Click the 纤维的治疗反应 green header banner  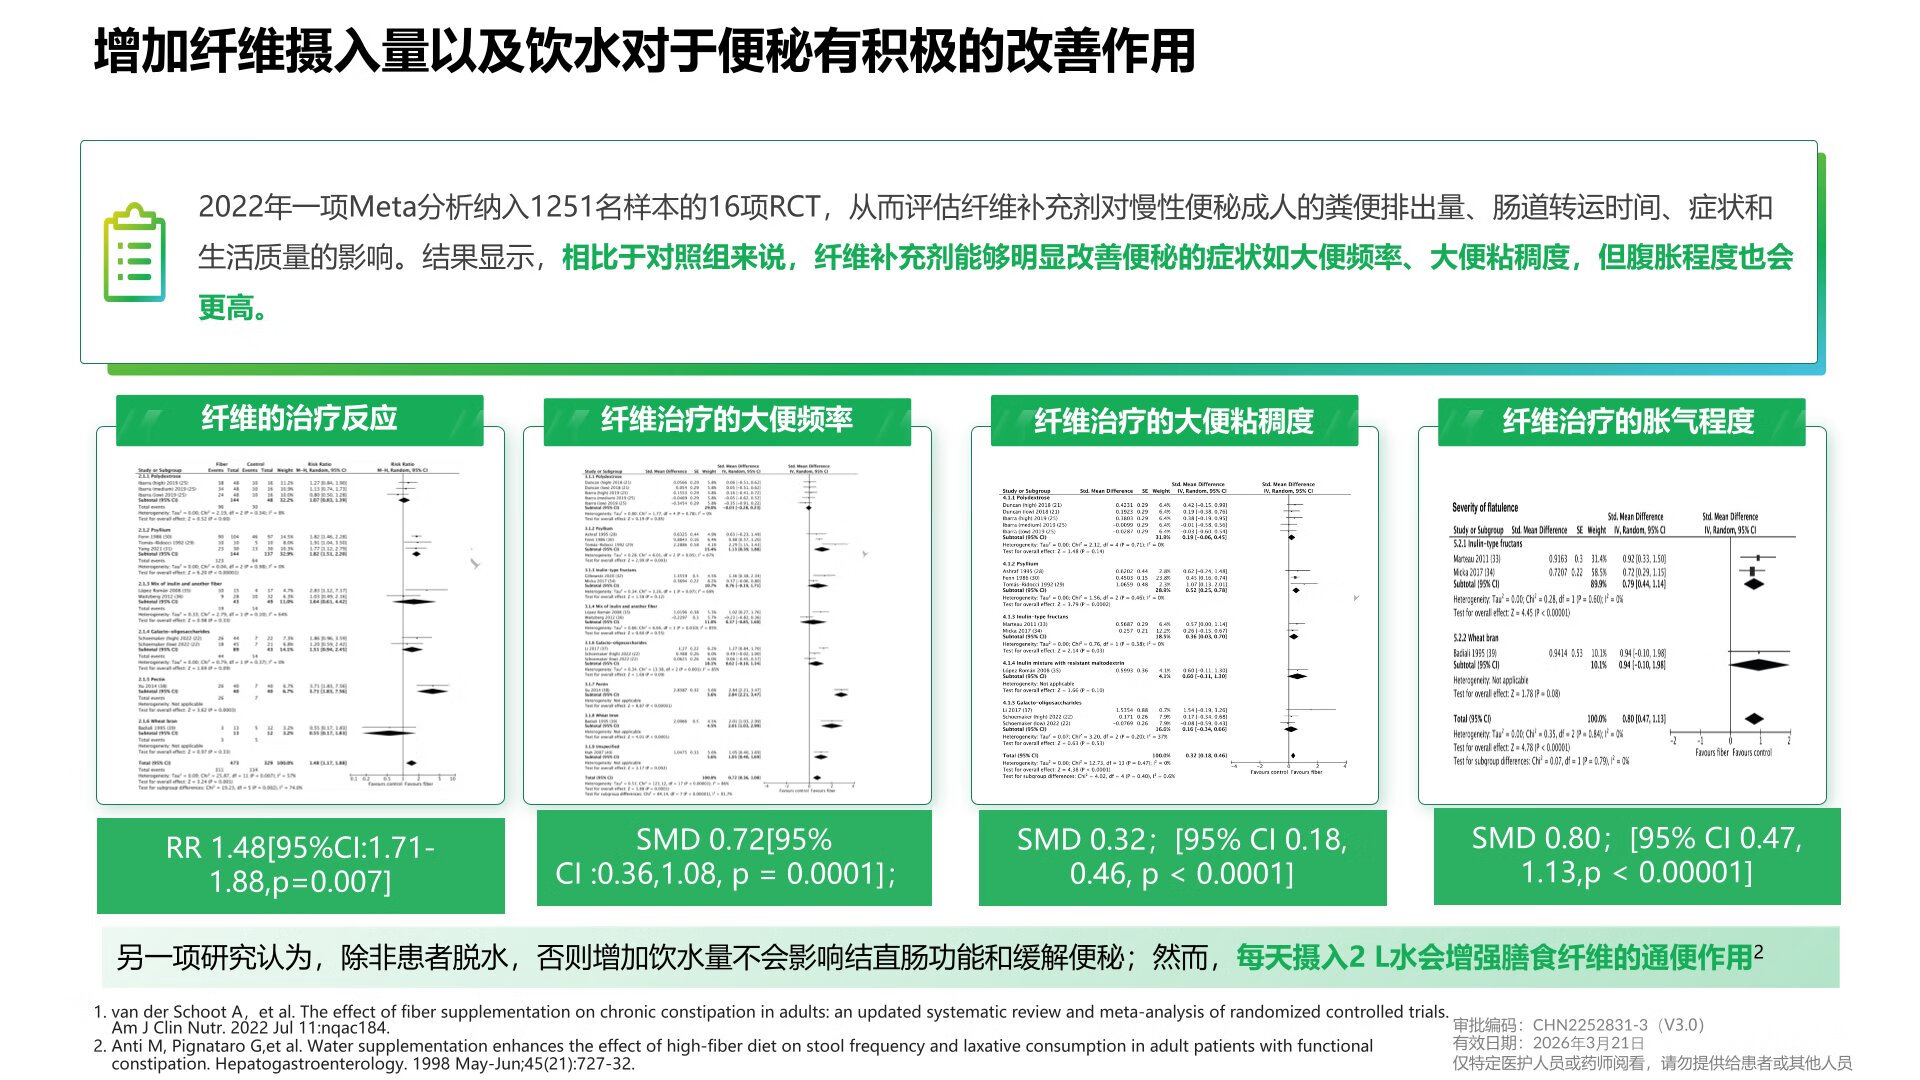[299, 419]
